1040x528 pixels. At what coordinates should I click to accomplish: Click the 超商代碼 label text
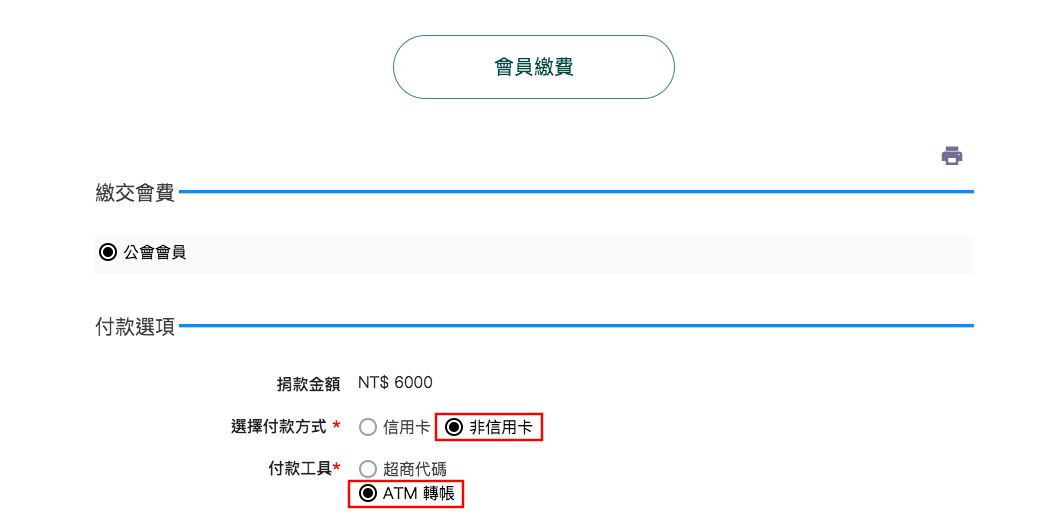(x=415, y=469)
